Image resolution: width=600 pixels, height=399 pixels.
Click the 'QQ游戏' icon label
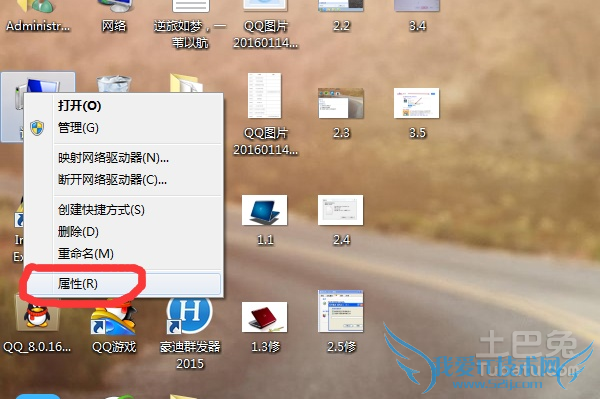pos(114,347)
